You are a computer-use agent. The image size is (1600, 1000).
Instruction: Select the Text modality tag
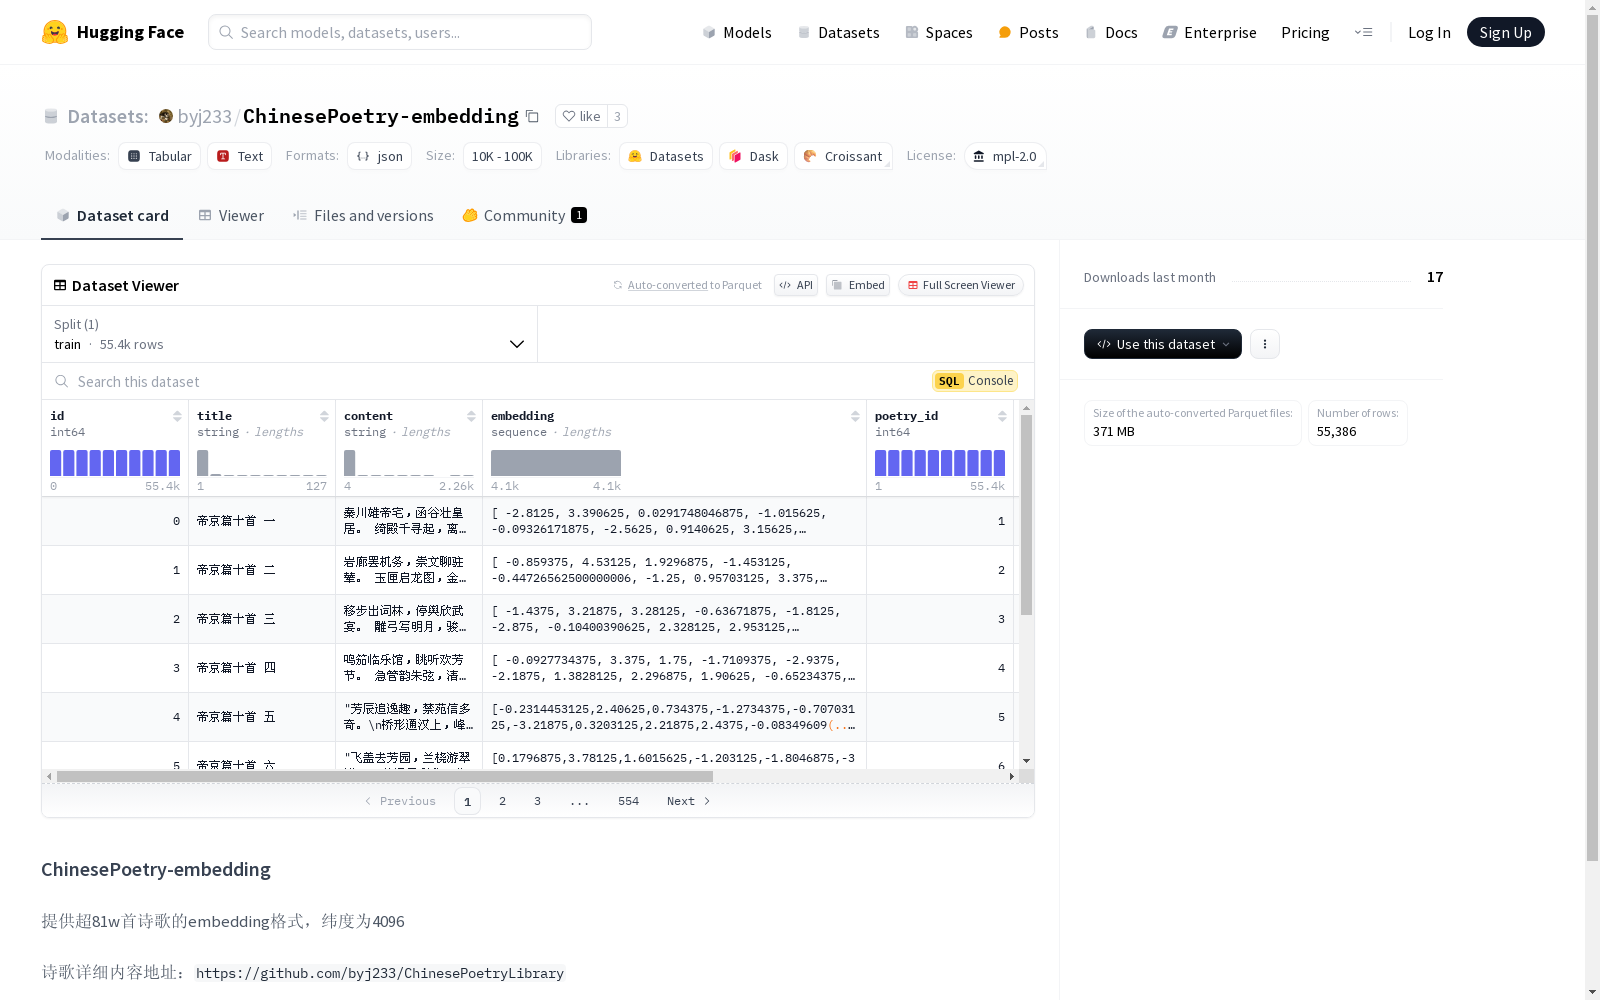coord(240,156)
